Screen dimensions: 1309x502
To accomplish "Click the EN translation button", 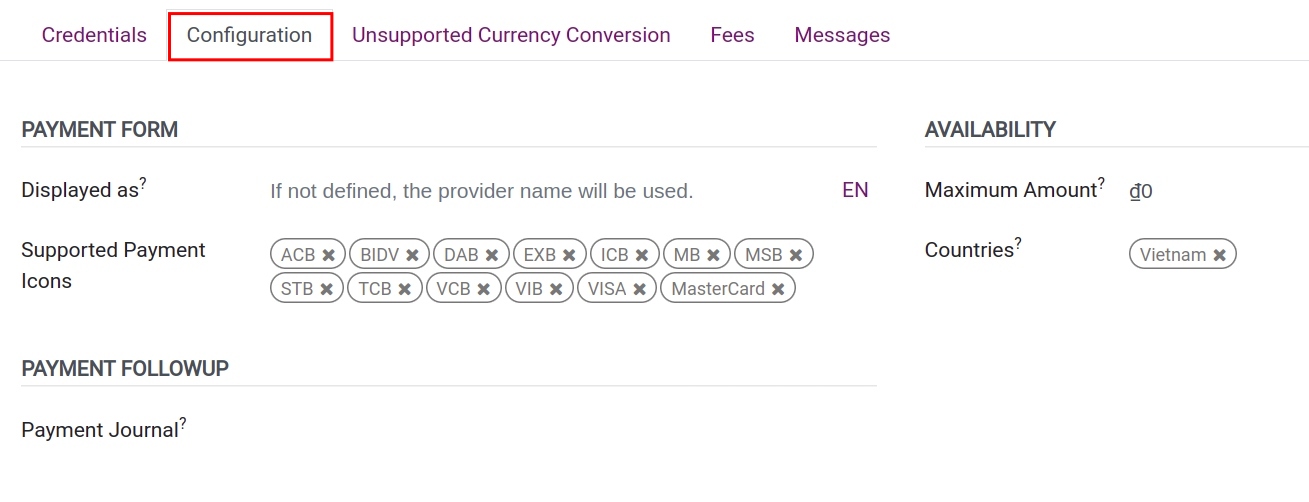I will coord(855,190).
